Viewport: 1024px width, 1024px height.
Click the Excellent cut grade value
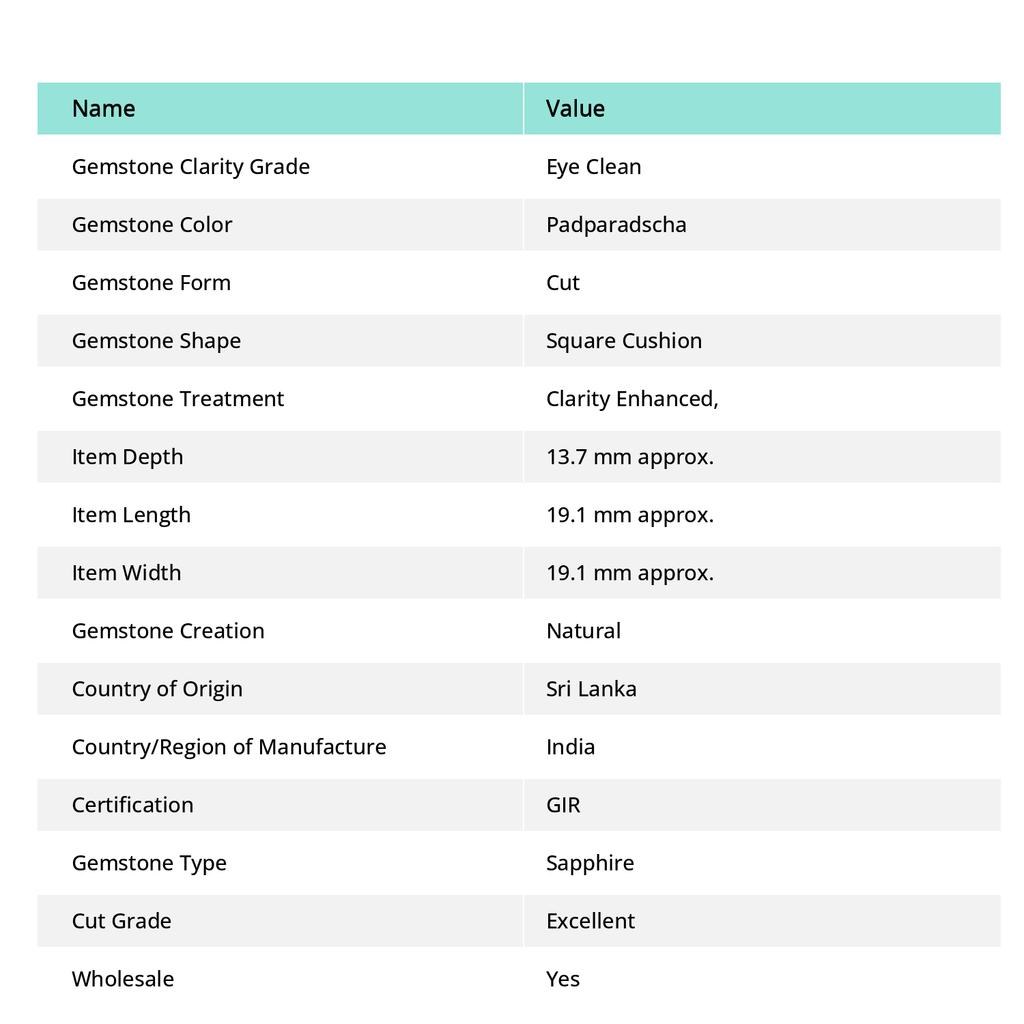point(590,921)
